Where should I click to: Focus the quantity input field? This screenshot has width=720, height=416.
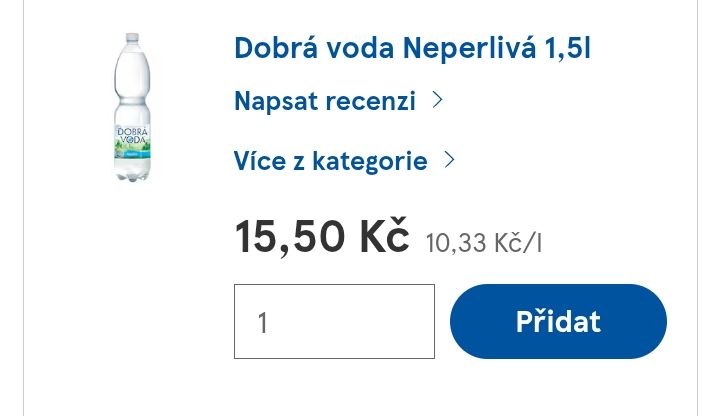(x=334, y=321)
